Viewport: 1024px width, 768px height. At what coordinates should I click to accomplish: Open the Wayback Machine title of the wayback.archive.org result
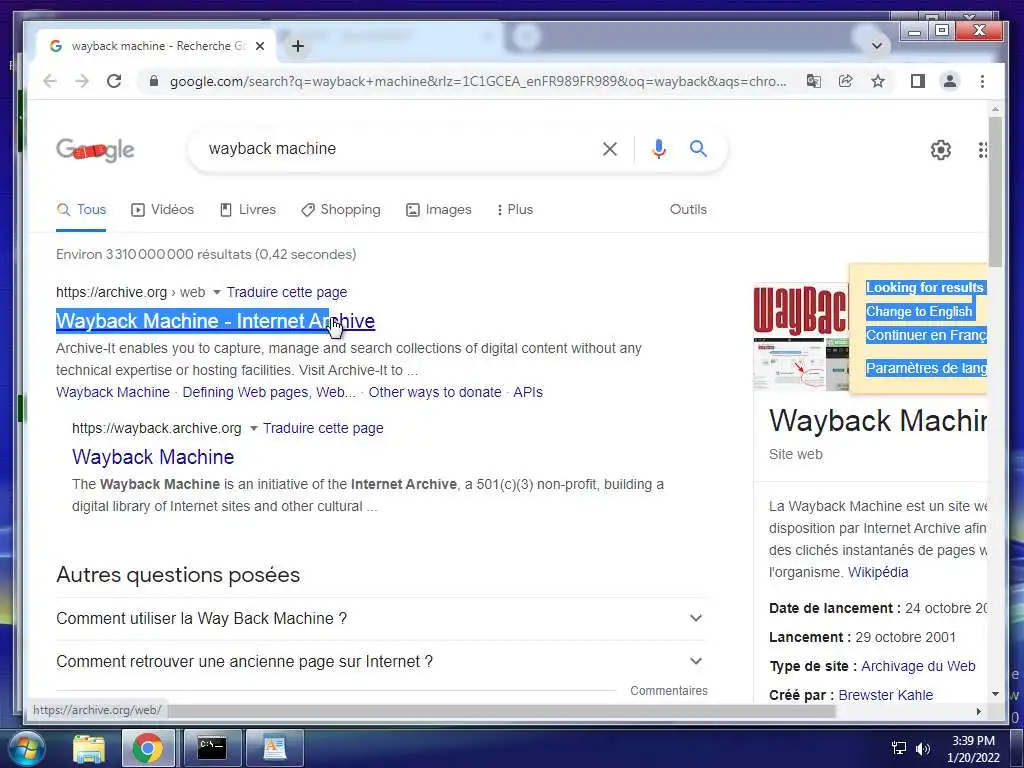153,457
